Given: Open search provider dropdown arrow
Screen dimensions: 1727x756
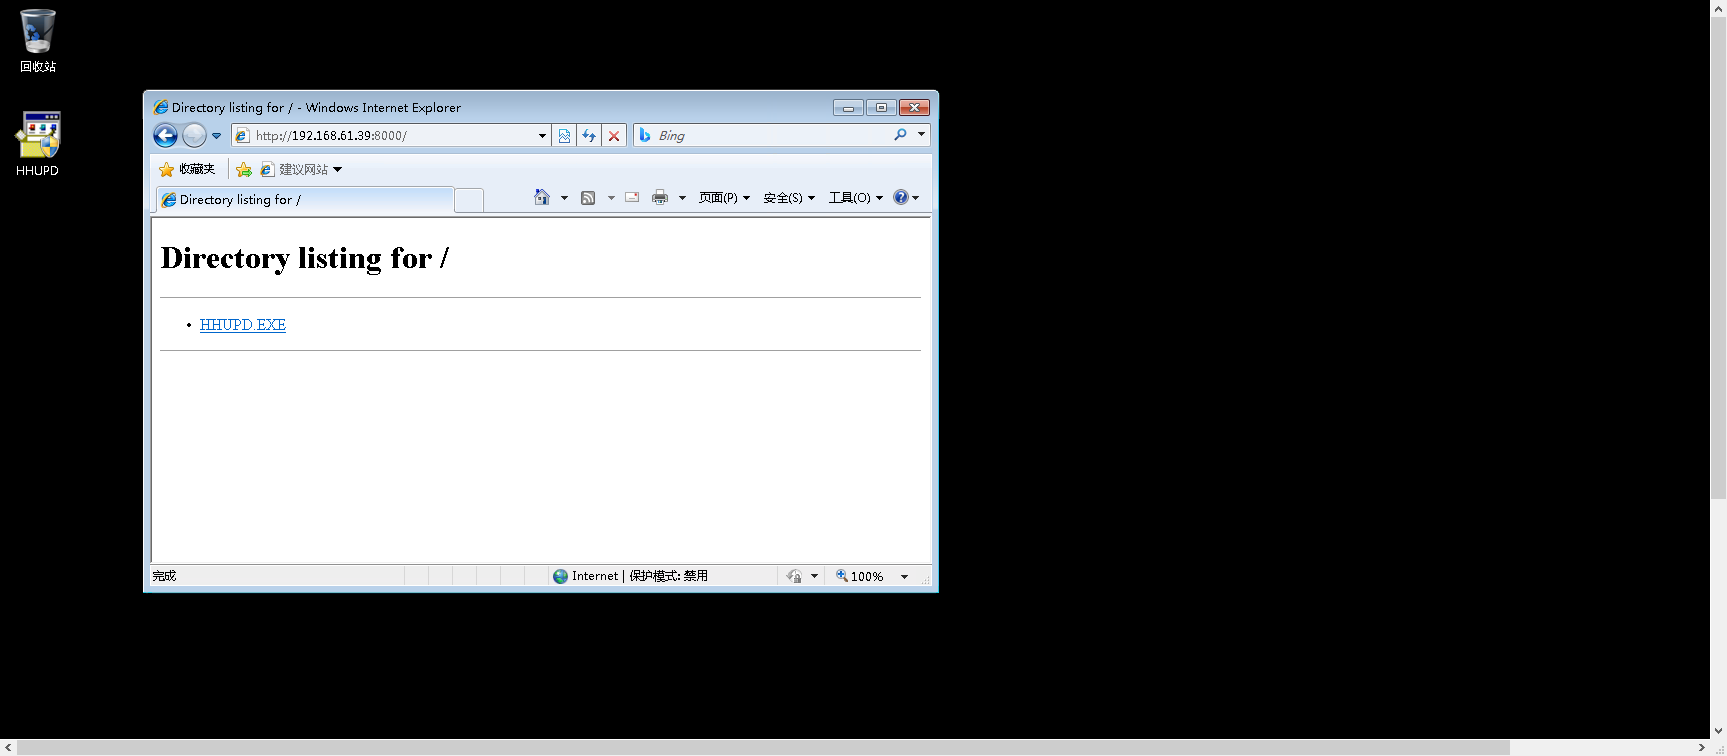Looking at the screenshot, I should [x=921, y=135].
